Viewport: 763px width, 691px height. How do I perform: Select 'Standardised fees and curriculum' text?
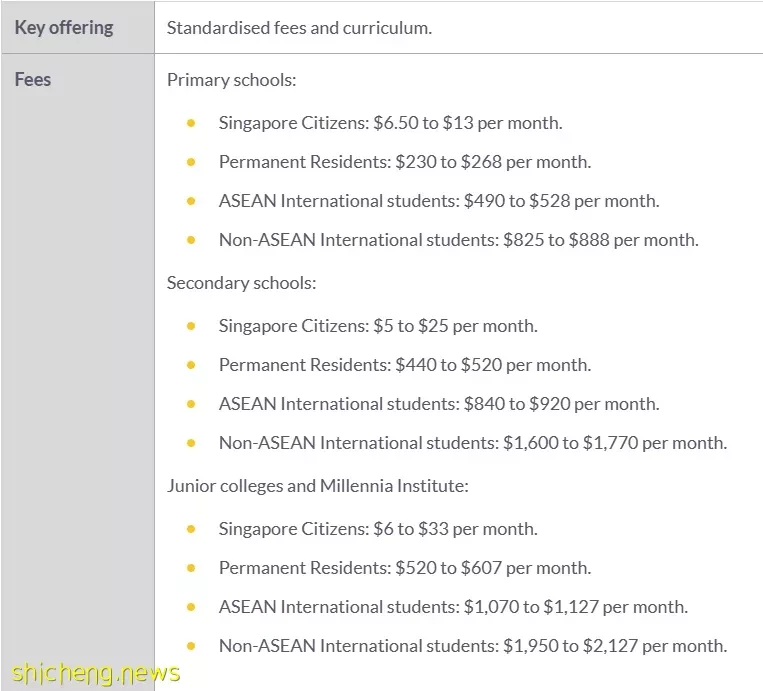coord(299,28)
